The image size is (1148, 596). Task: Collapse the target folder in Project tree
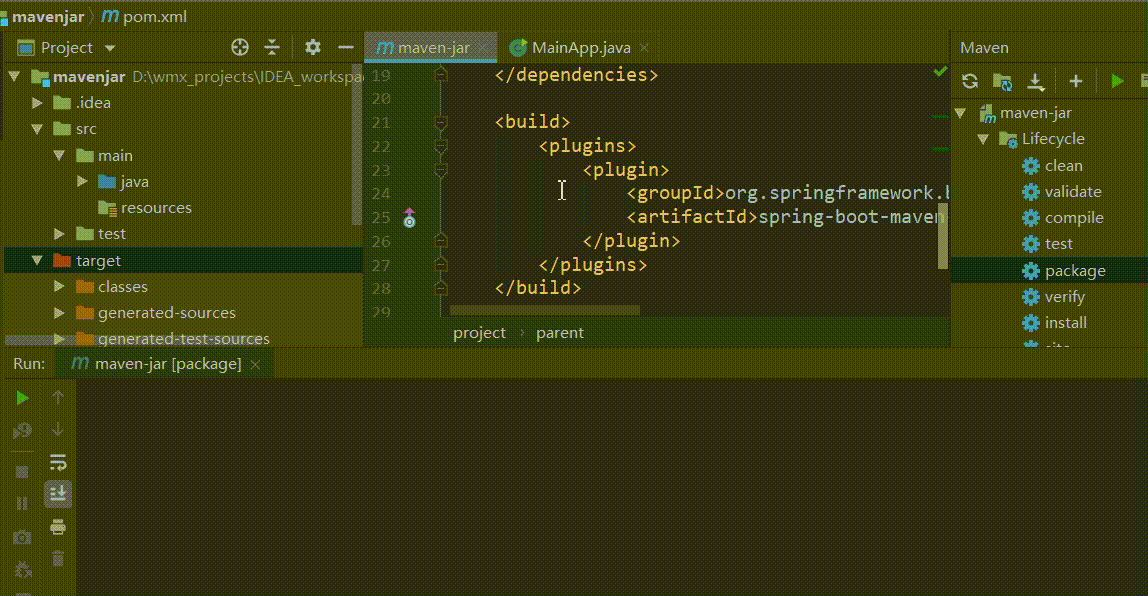[37, 259]
